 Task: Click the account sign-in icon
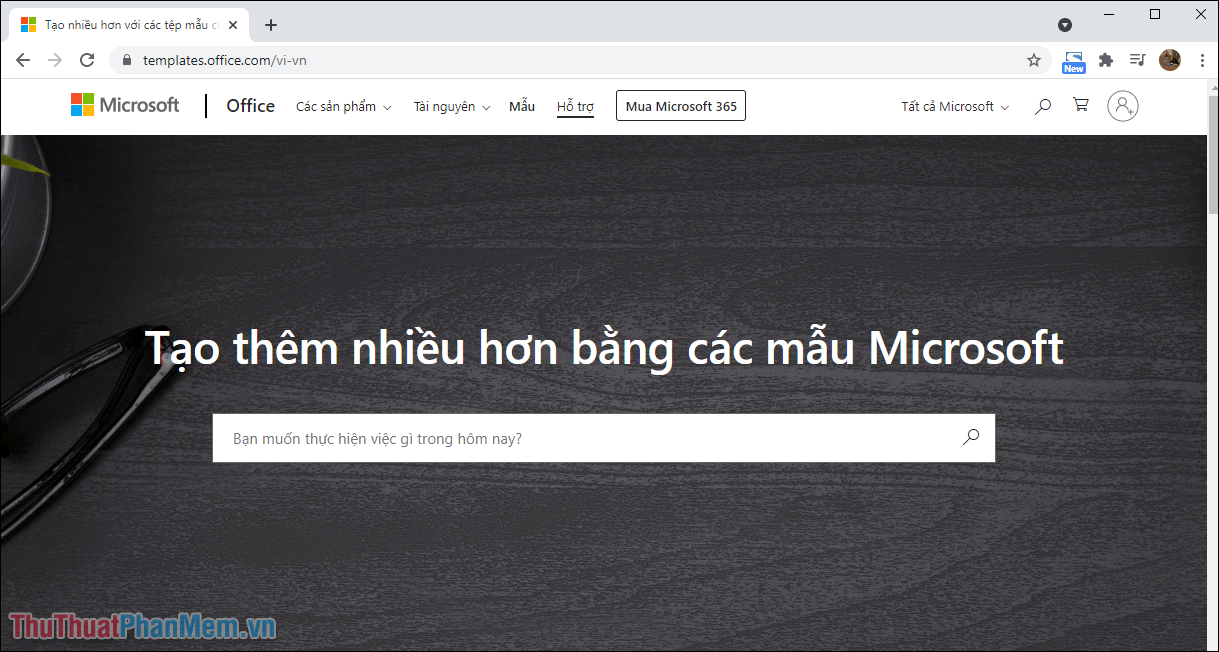pyautogui.click(x=1122, y=105)
